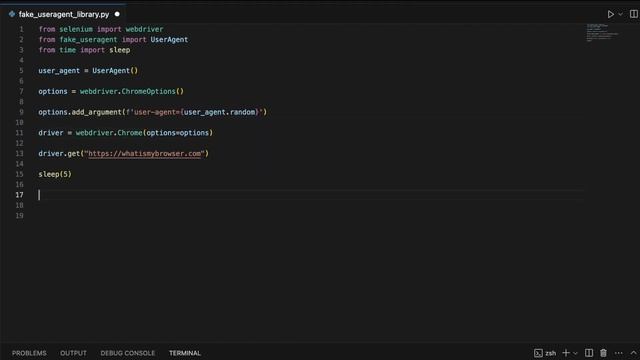Switch to the OUTPUT panel tab
Viewport: 640px width, 360px height.
[x=73, y=353]
